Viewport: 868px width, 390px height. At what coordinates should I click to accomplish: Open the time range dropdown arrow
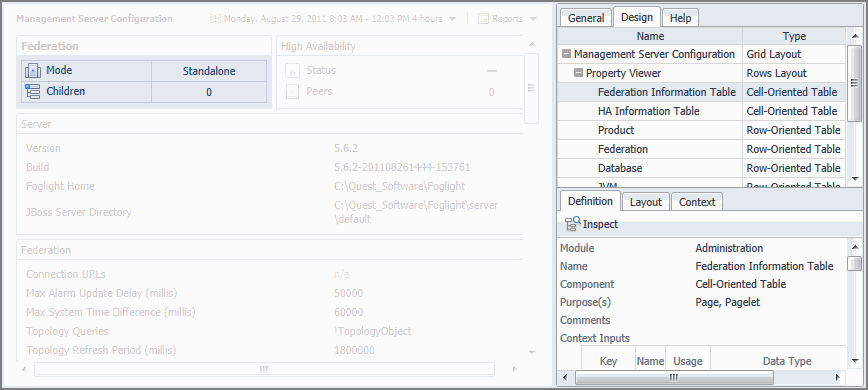[x=452, y=19]
